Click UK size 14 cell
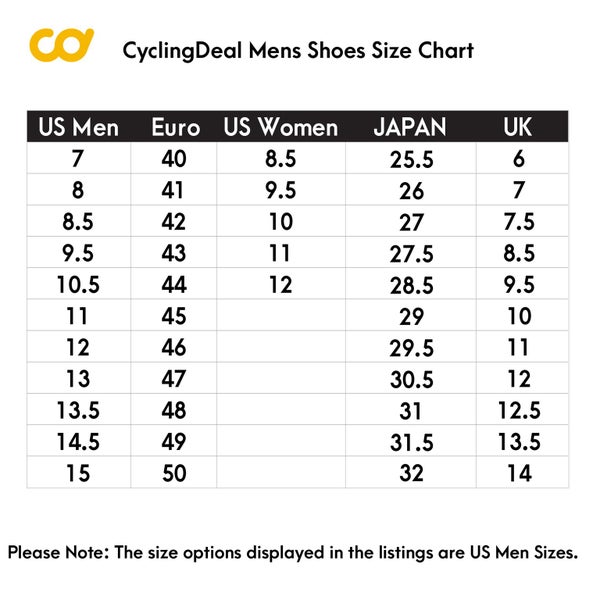The image size is (600, 600). point(519,474)
